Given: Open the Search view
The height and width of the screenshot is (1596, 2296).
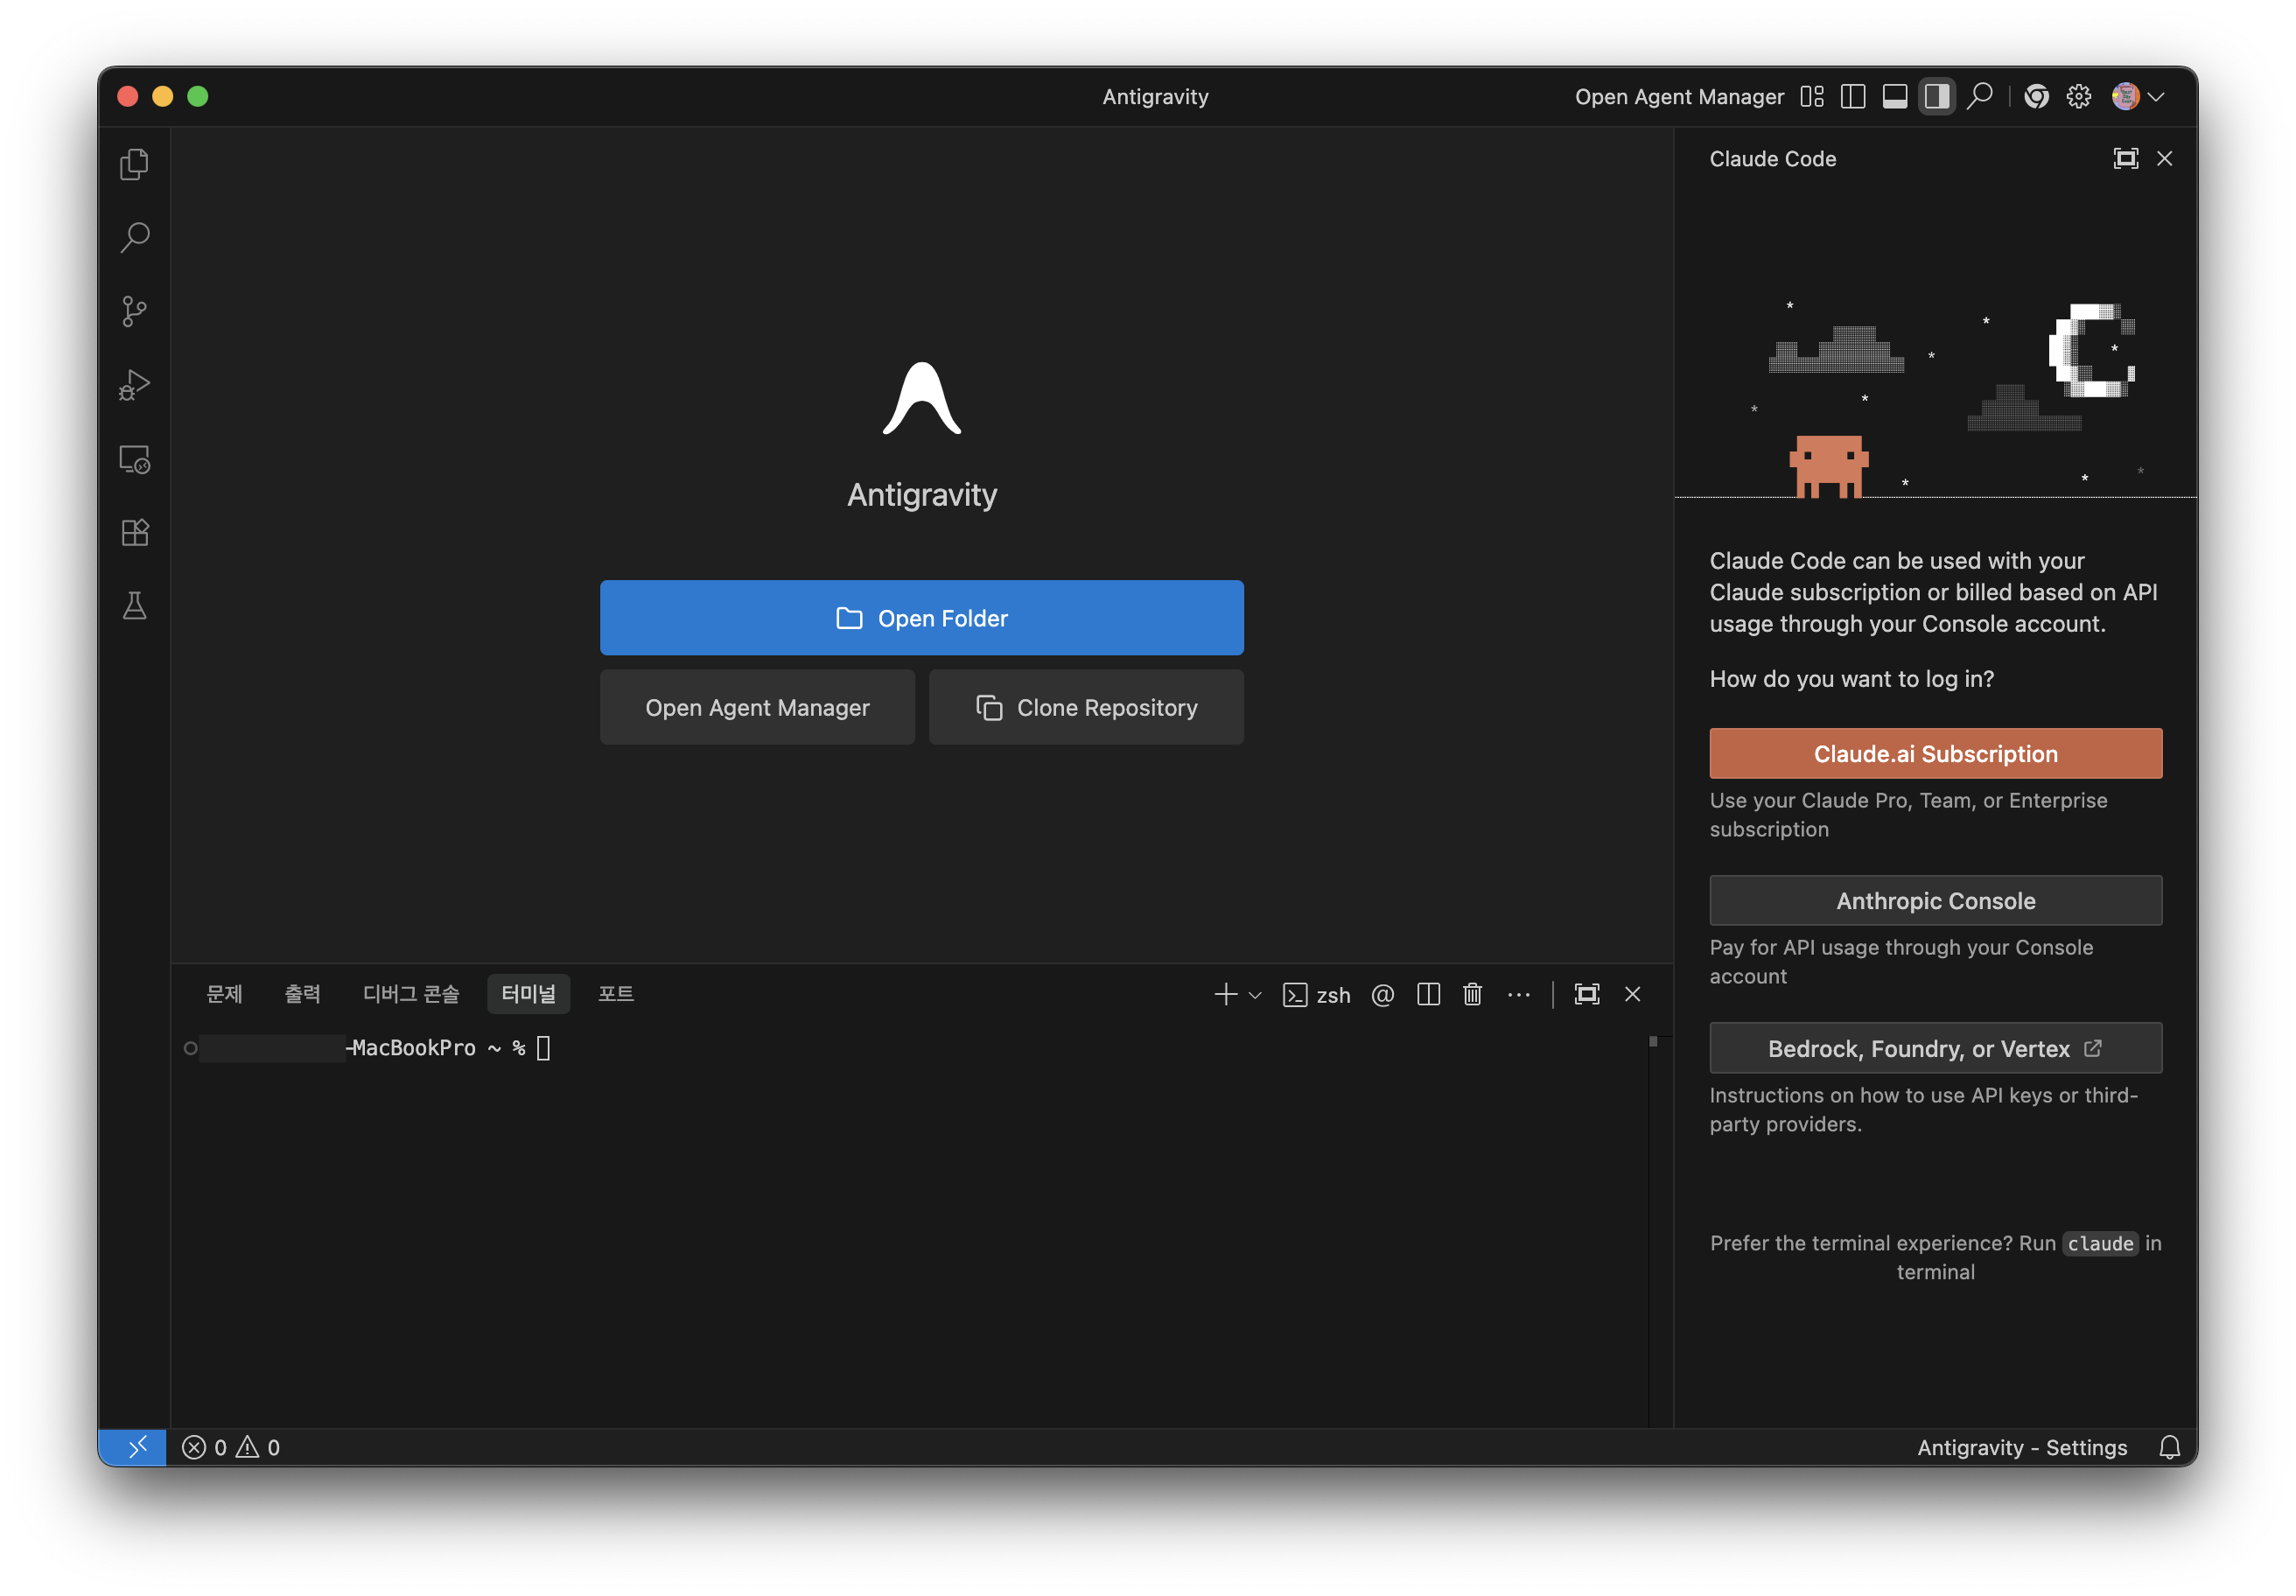Looking at the screenshot, I should (135, 237).
